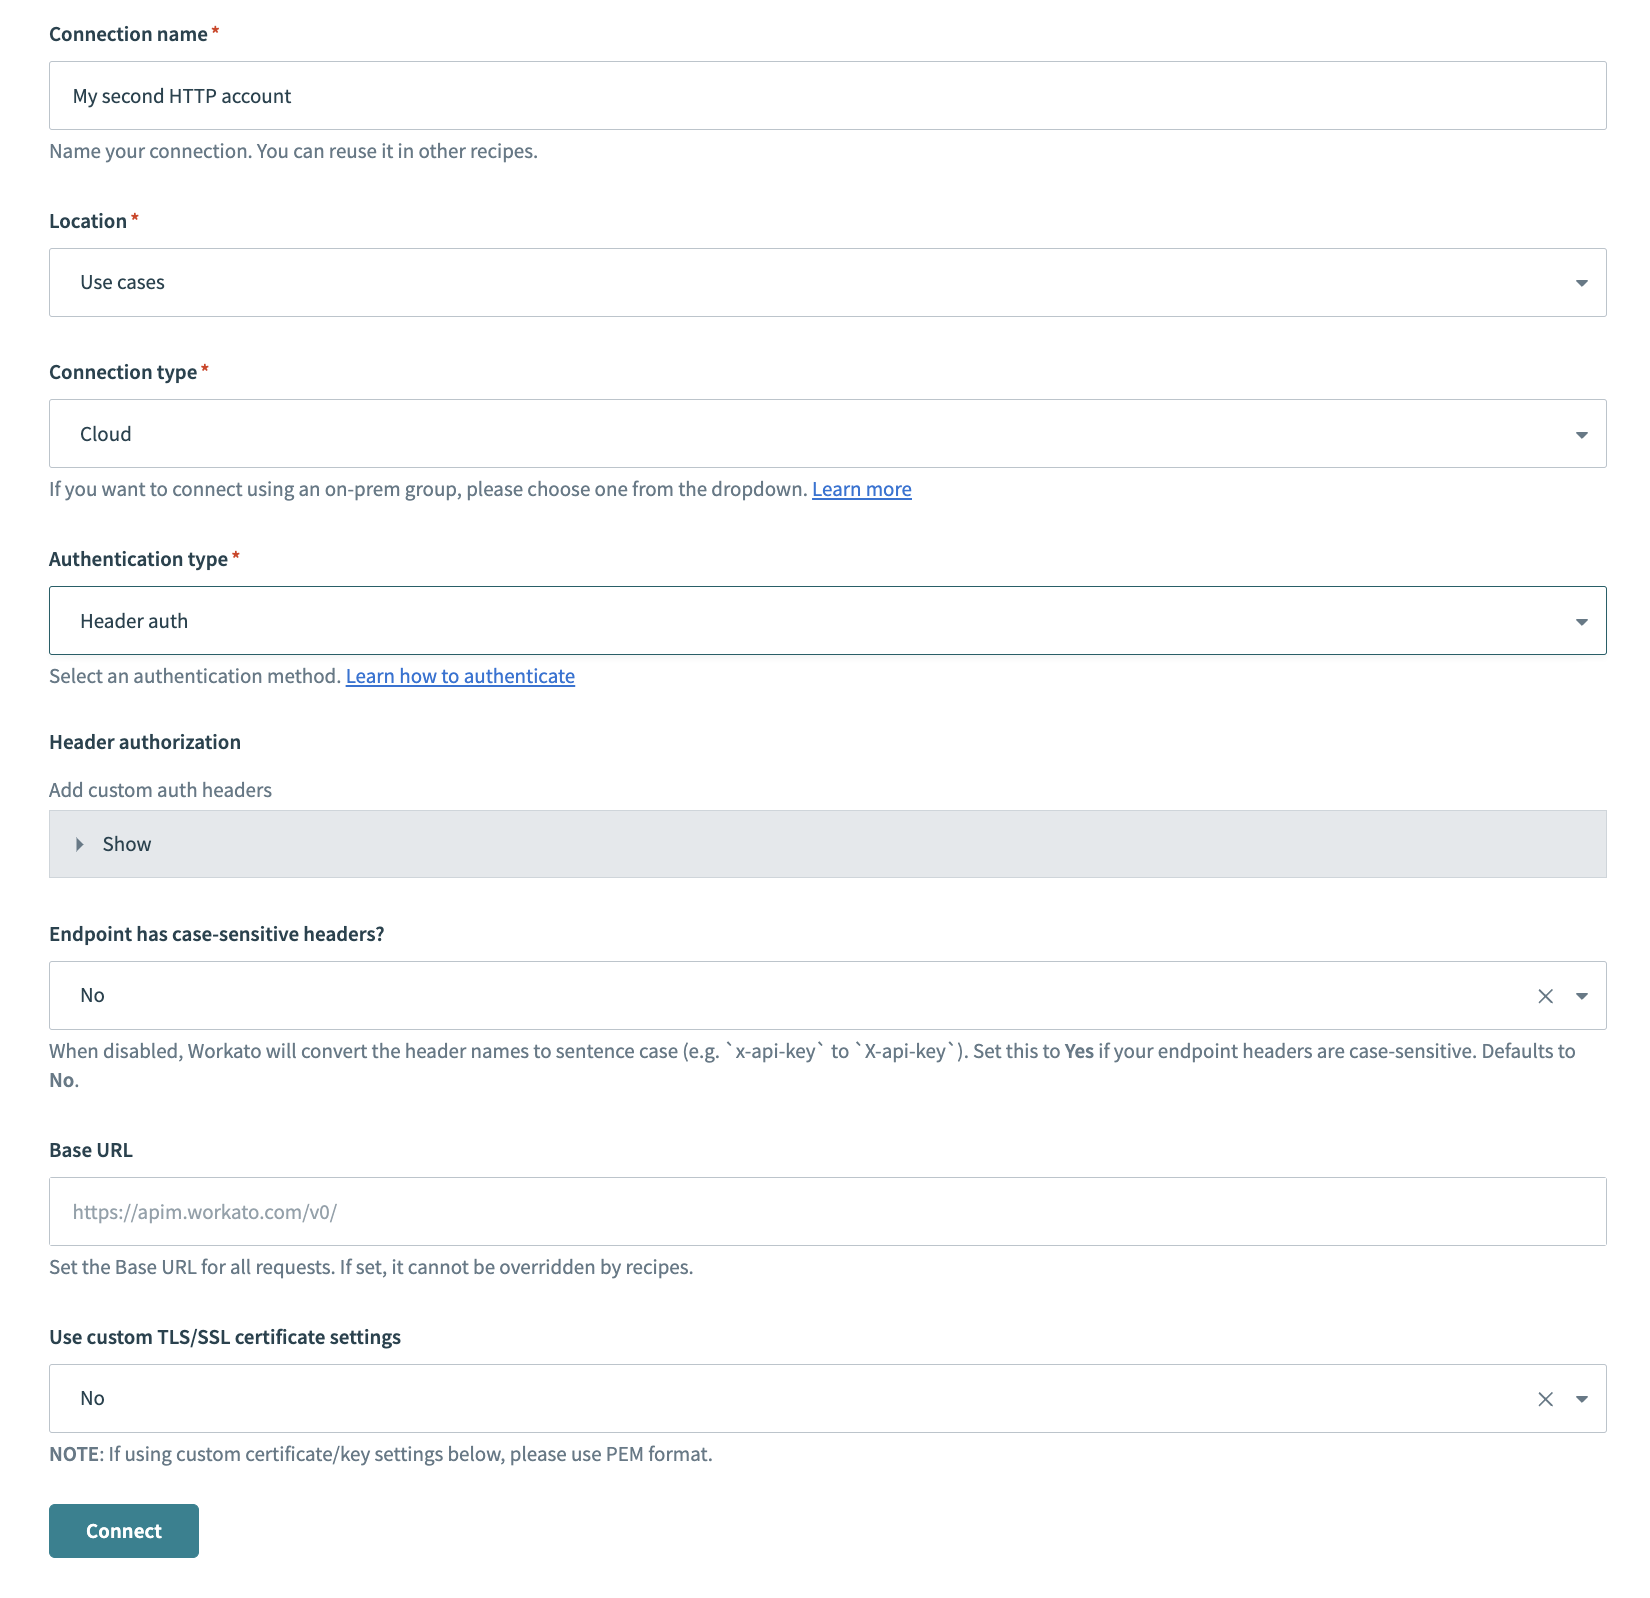Viewport: 1650px width, 1598px height.
Task: Expand the Show section for custom auth headers
Action: click(x=126, y=844)
